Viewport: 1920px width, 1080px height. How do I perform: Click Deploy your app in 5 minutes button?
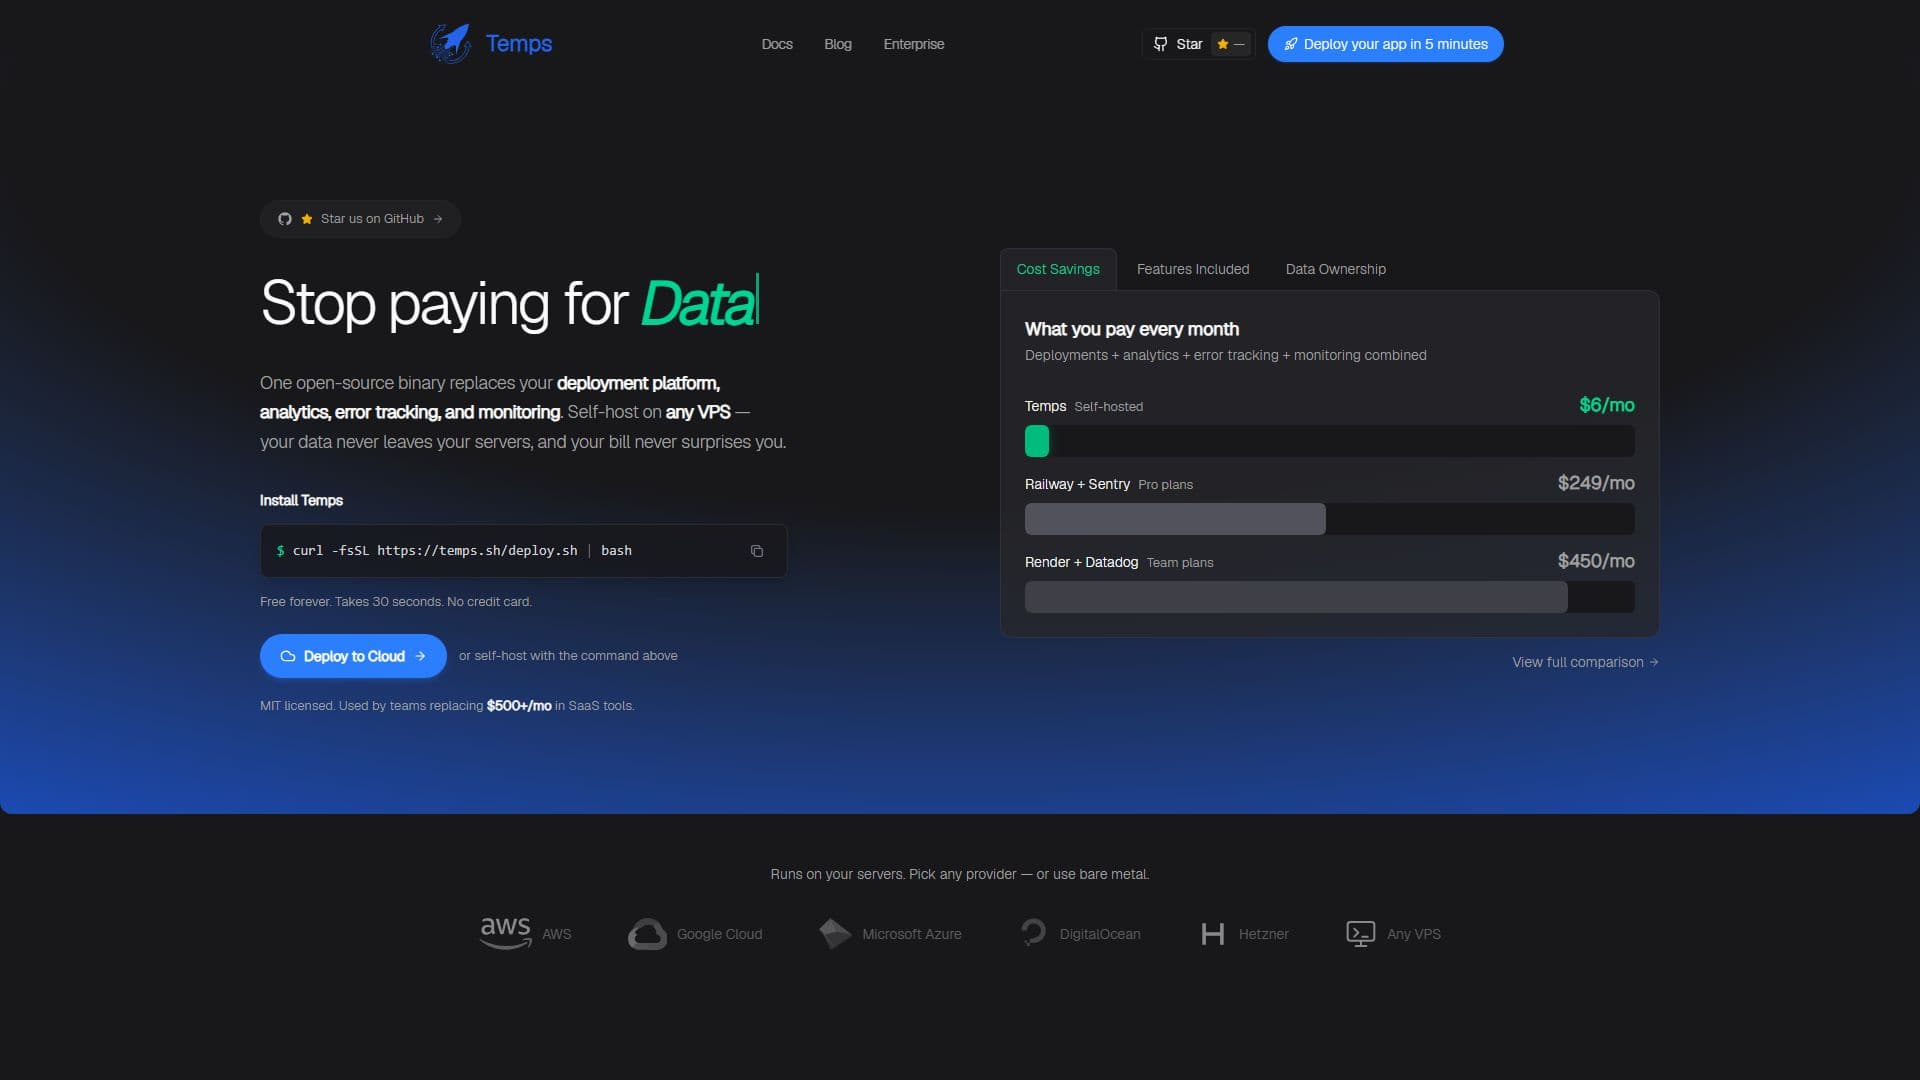(1385, 44)
